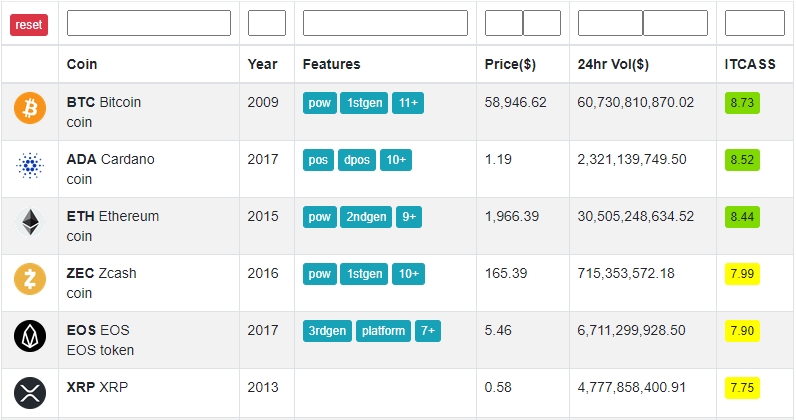Viewport: 796px width, 420px height.
Task: Click the pow tag in the Ethereum row
Action: pyautogui.click(x=320, y=217)
